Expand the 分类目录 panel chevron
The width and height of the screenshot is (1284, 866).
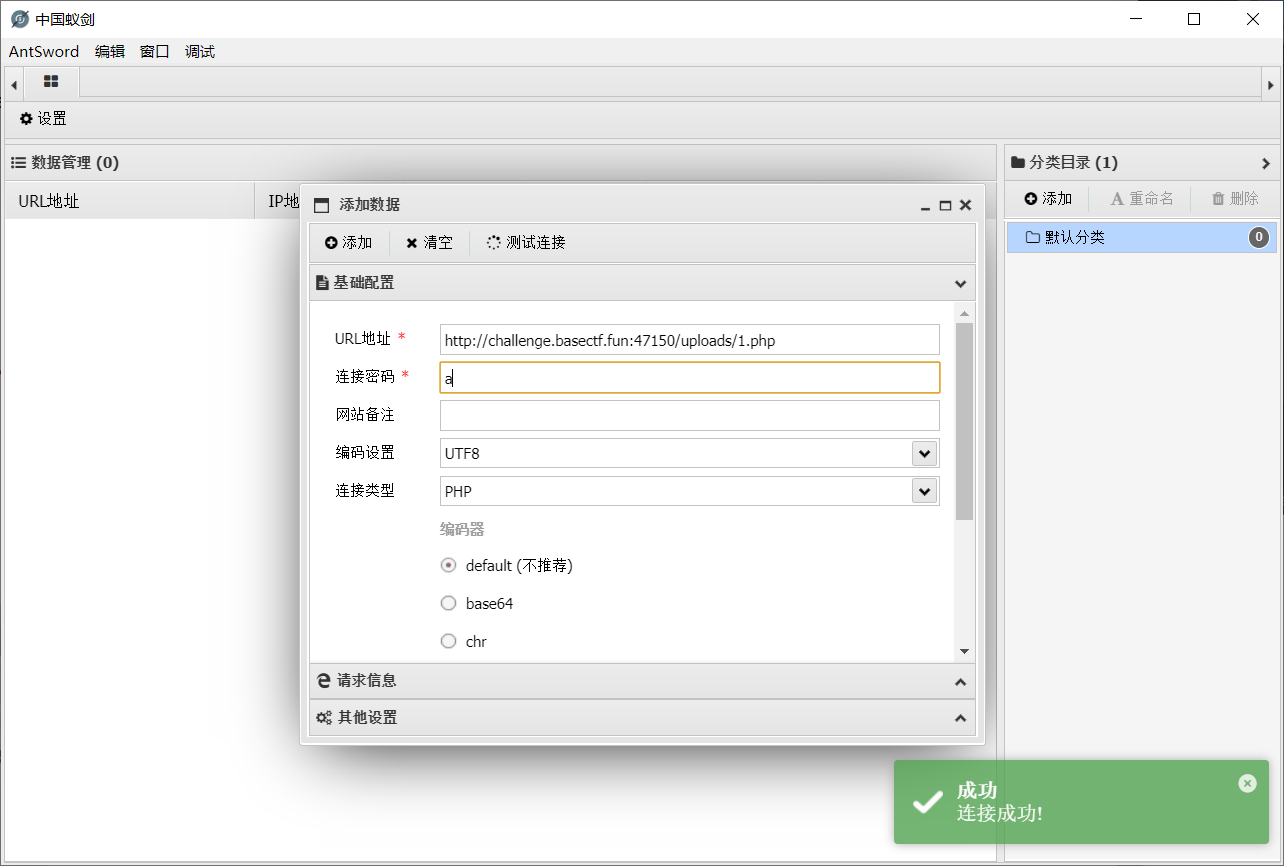point(1266,163)
